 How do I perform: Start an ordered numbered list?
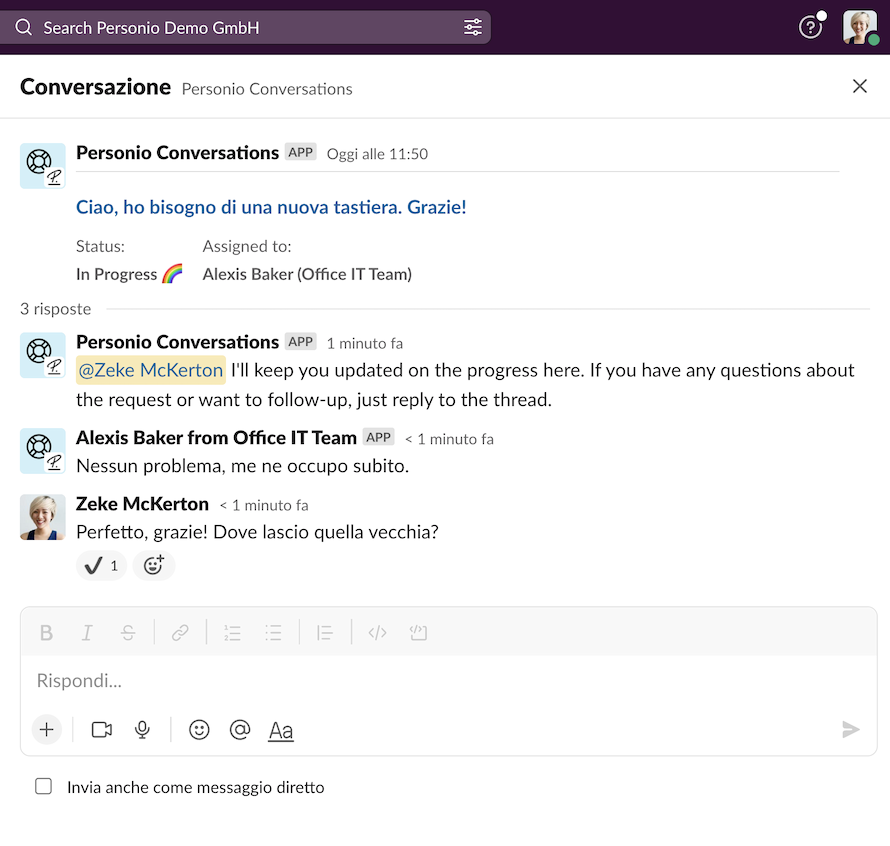(232, 633)
